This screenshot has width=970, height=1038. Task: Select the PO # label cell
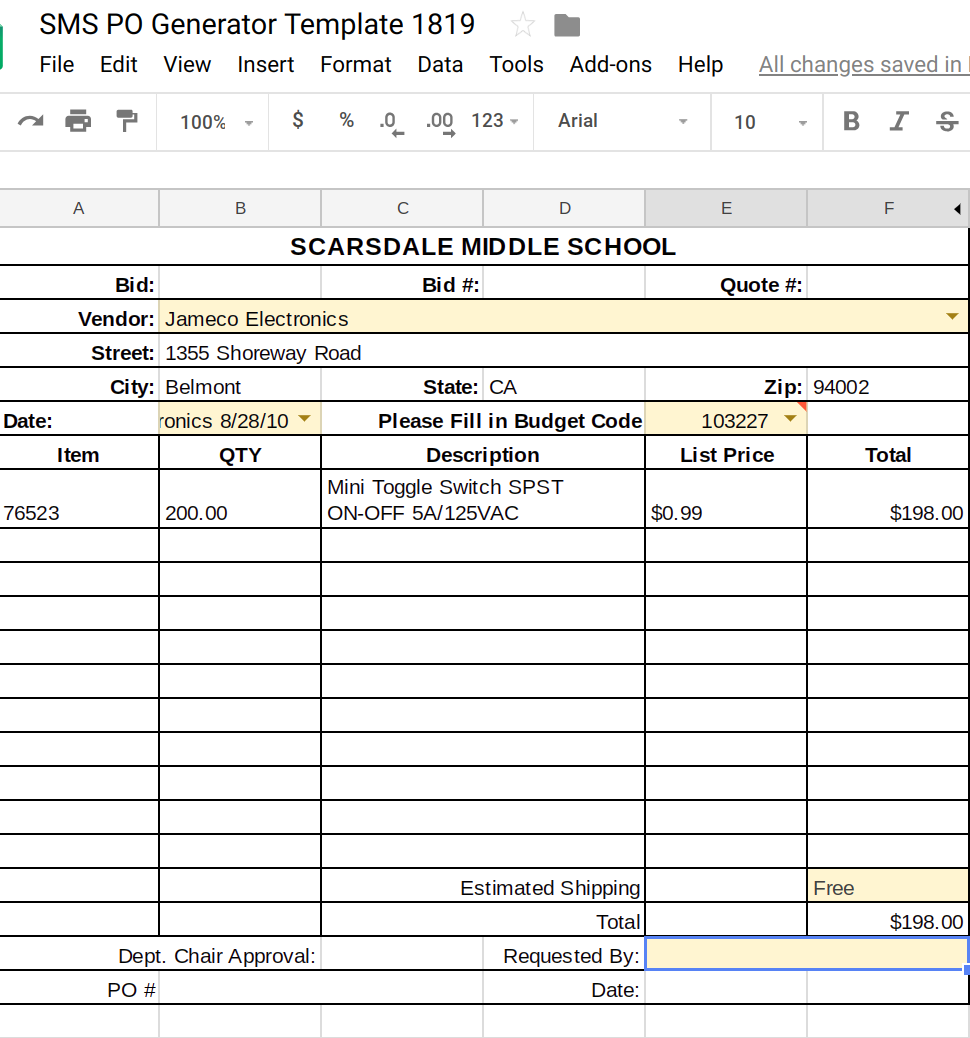tap(79, 988)
